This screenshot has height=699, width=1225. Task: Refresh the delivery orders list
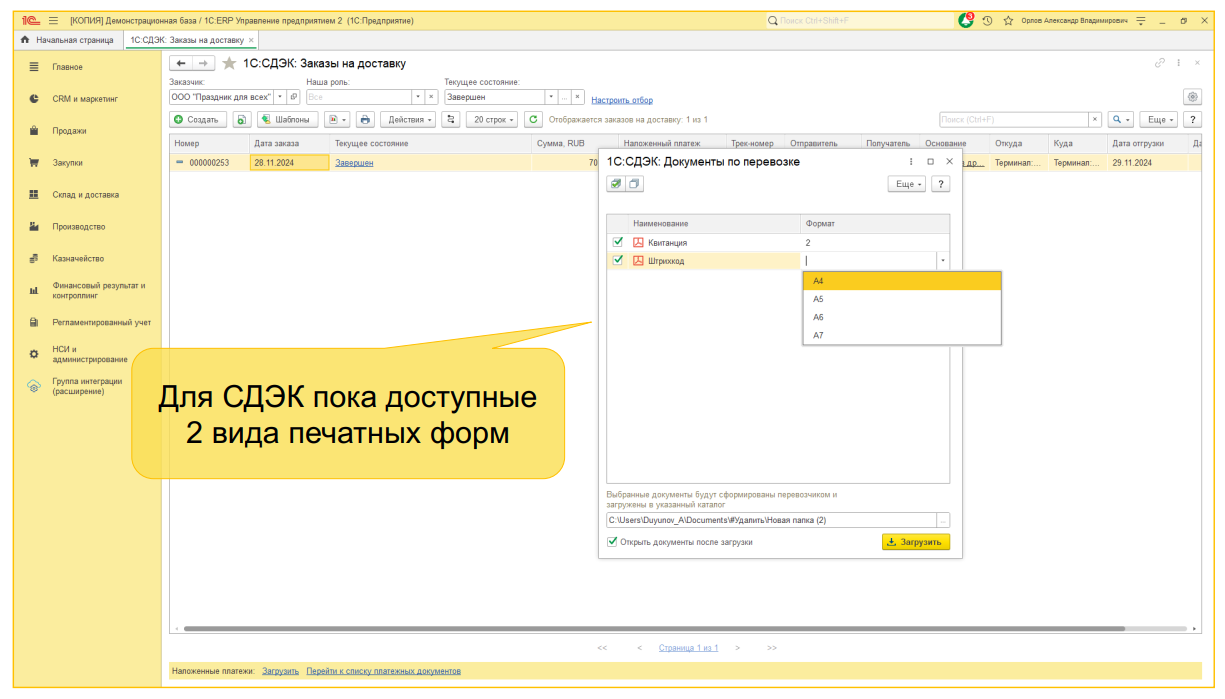[x=534, y=119]
